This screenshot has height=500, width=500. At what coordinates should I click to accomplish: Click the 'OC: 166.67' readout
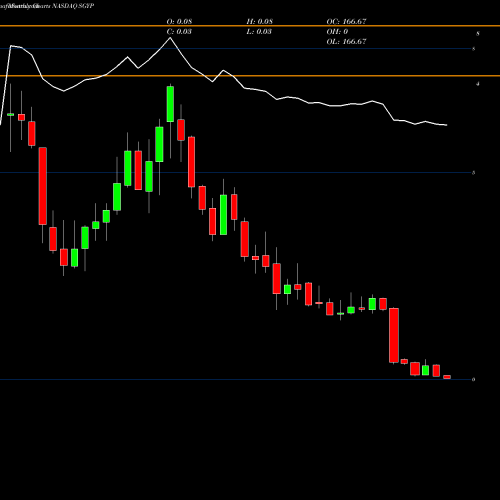click(x=346, y=21)
